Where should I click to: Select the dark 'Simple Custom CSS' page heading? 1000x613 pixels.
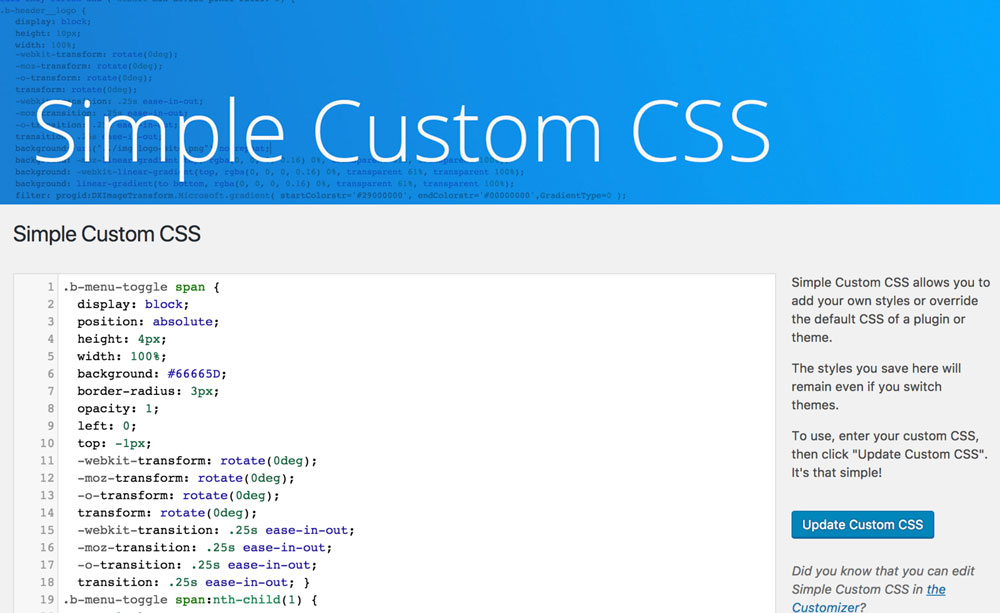[107, 234]
